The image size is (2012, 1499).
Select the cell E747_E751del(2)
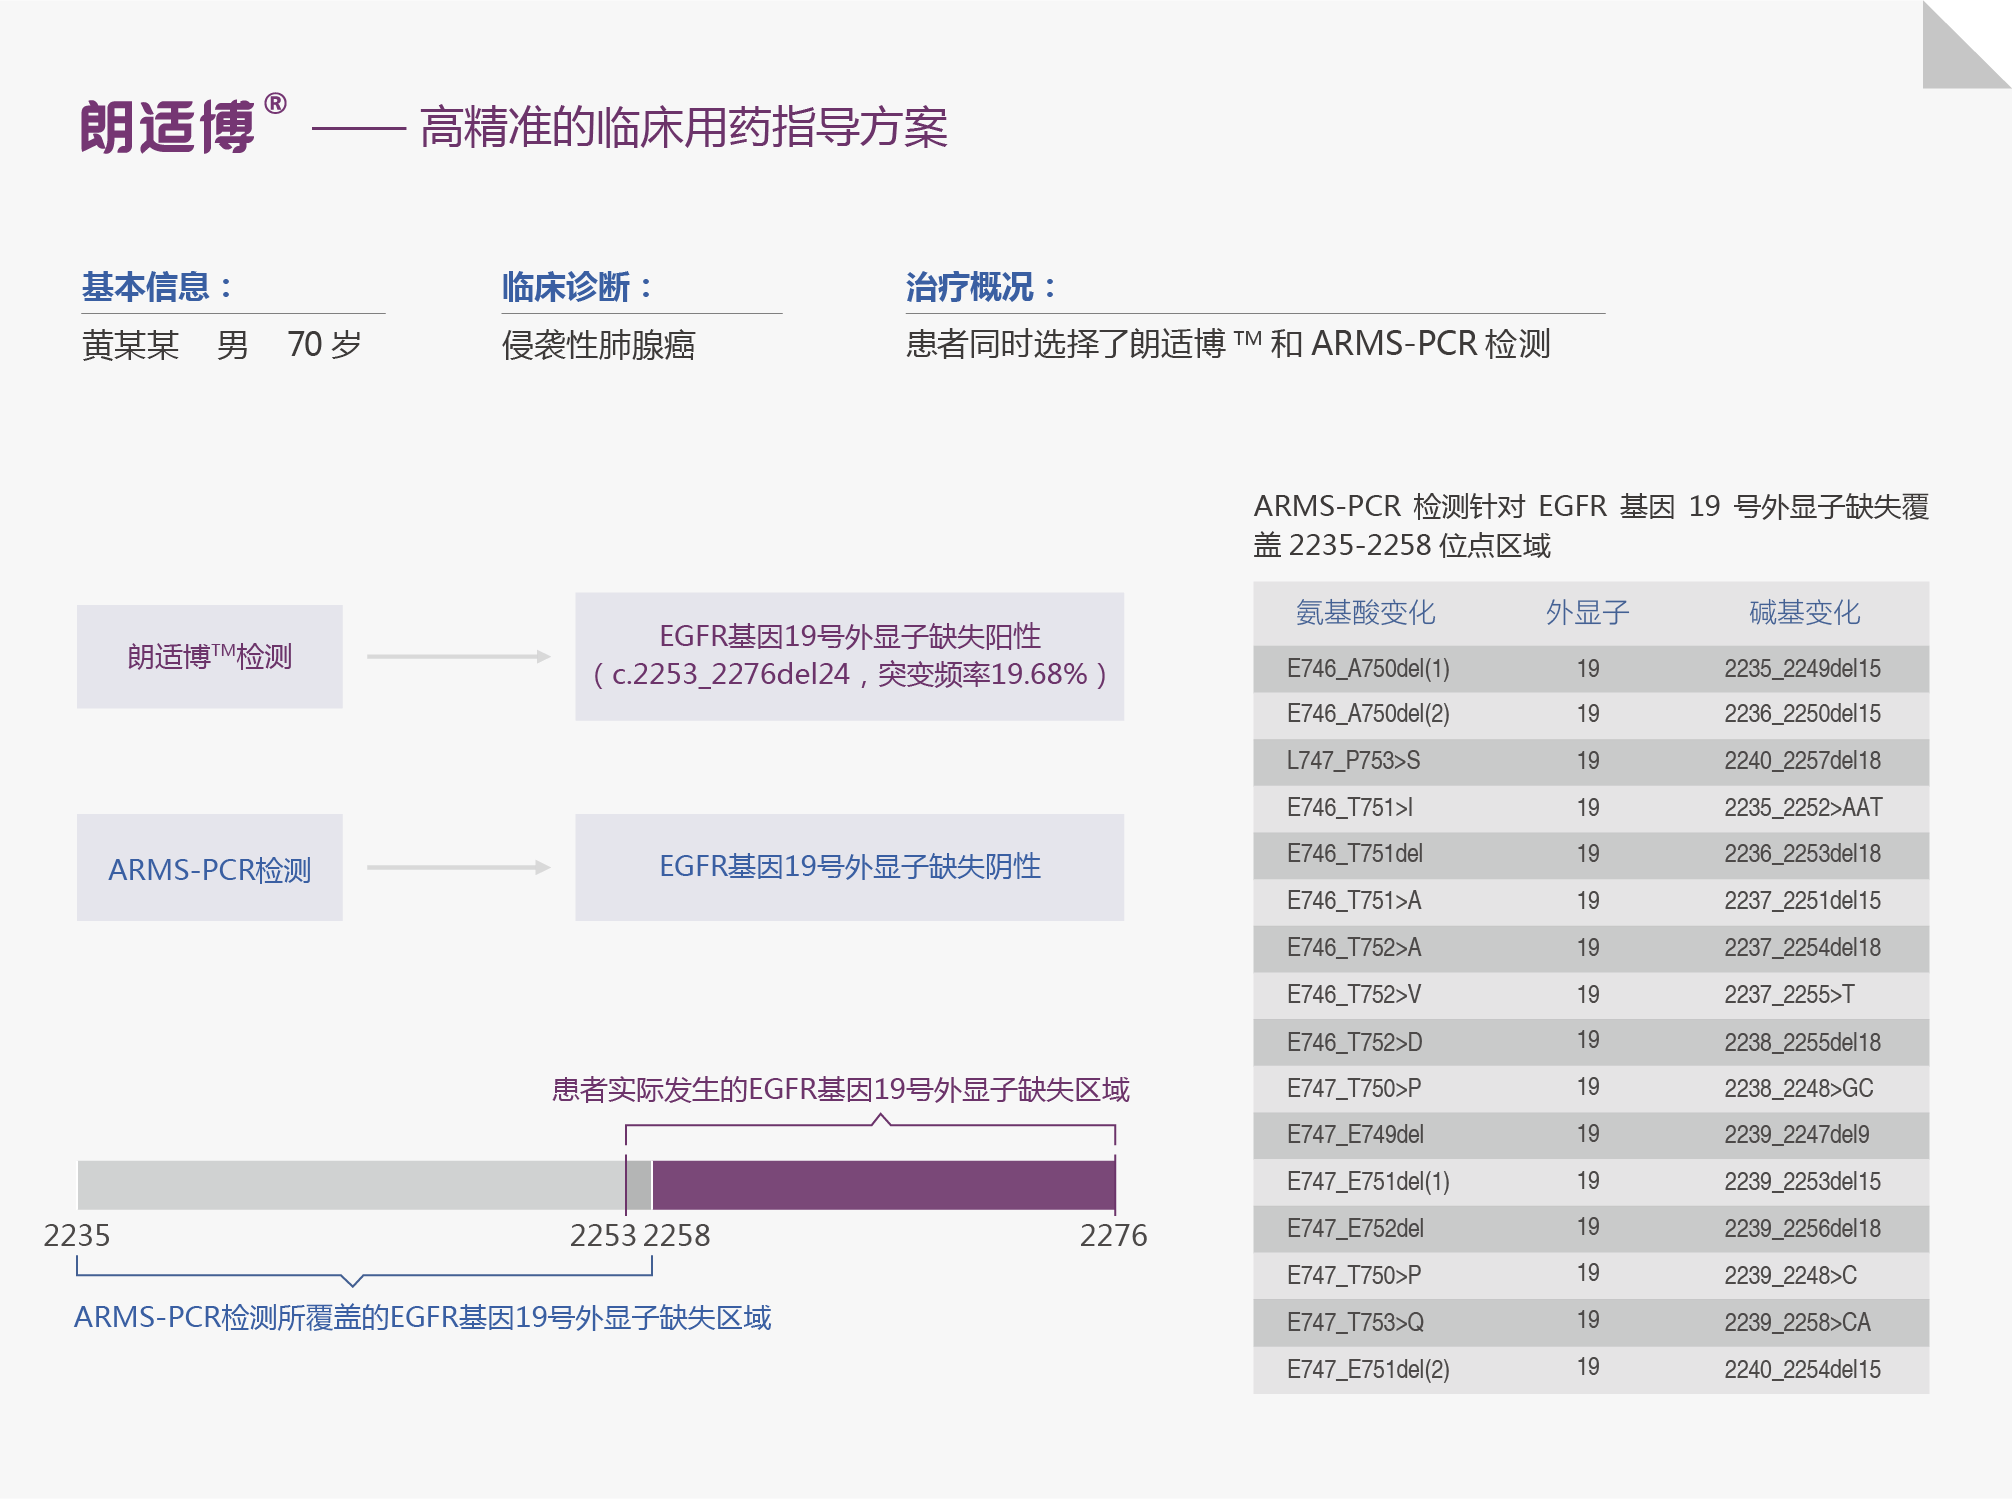1369,1370
